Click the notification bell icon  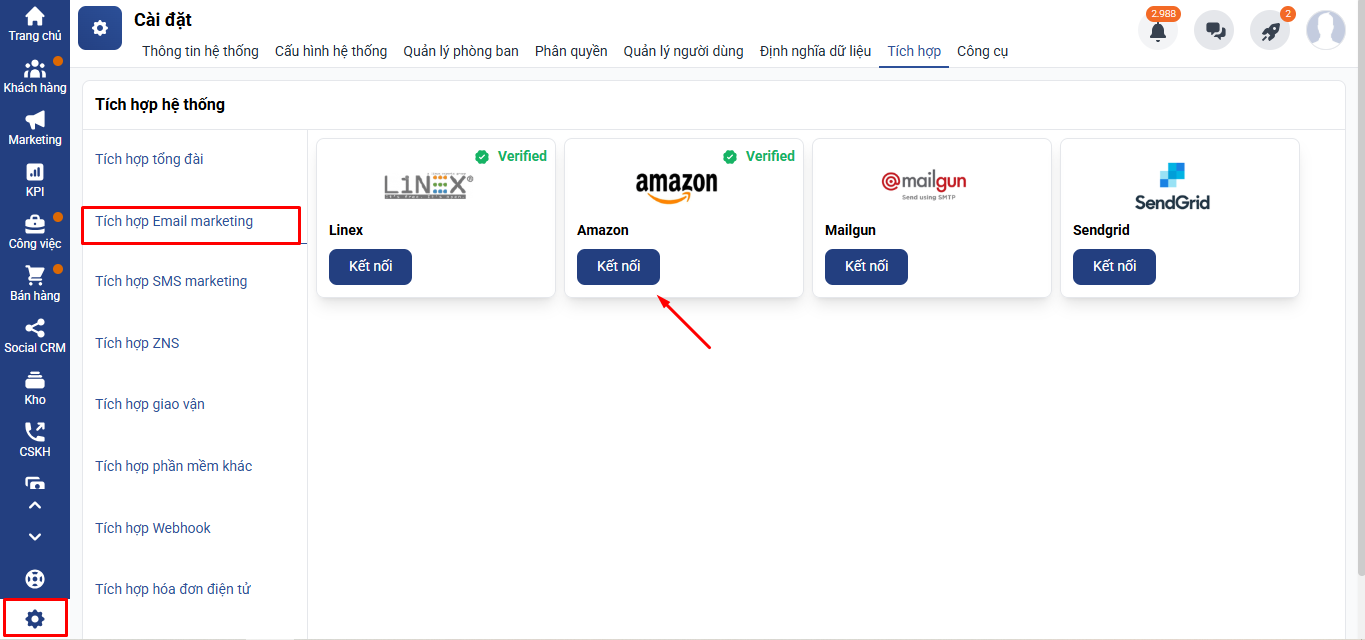pos(1158,30)
